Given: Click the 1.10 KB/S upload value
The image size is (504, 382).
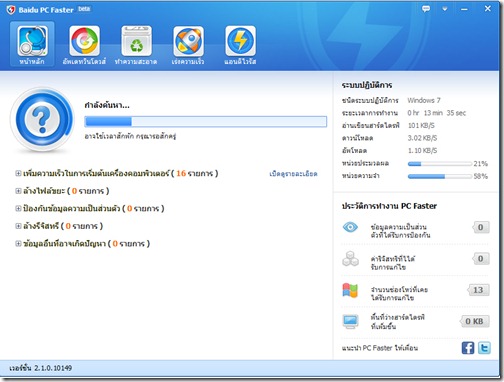Looking at the screenshot, I should point(422,151).
